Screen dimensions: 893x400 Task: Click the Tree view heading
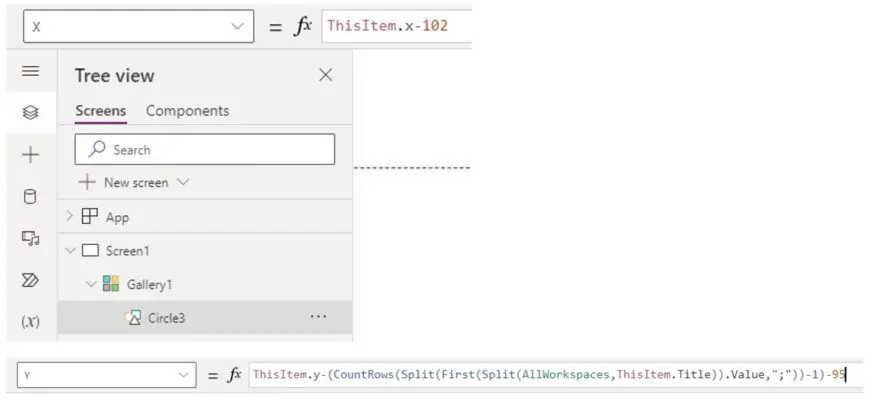point(114,76)
